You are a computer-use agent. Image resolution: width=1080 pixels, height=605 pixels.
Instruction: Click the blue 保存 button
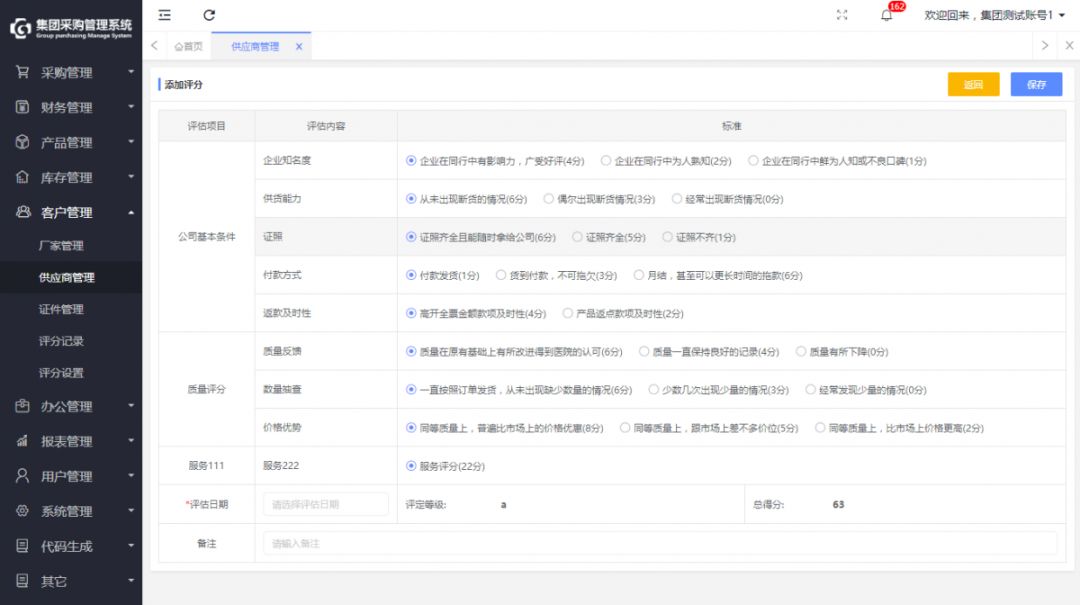1037,84
